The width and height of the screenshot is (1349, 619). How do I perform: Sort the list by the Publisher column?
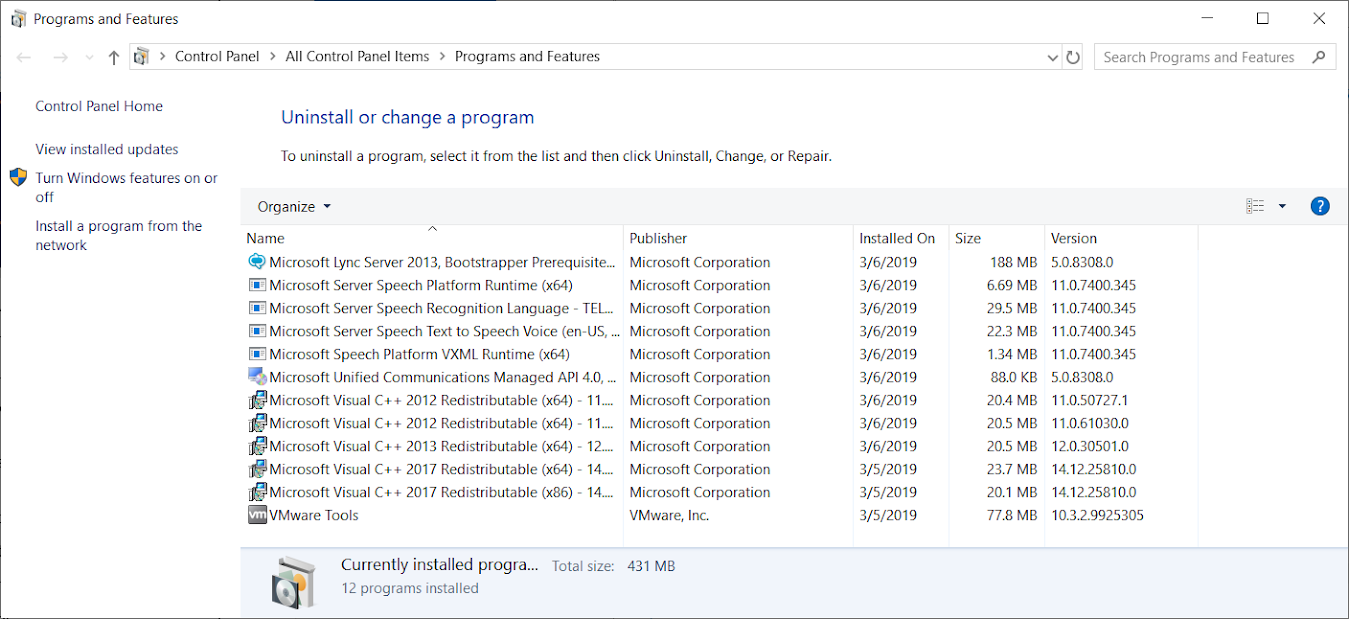(x=738, y=238)
